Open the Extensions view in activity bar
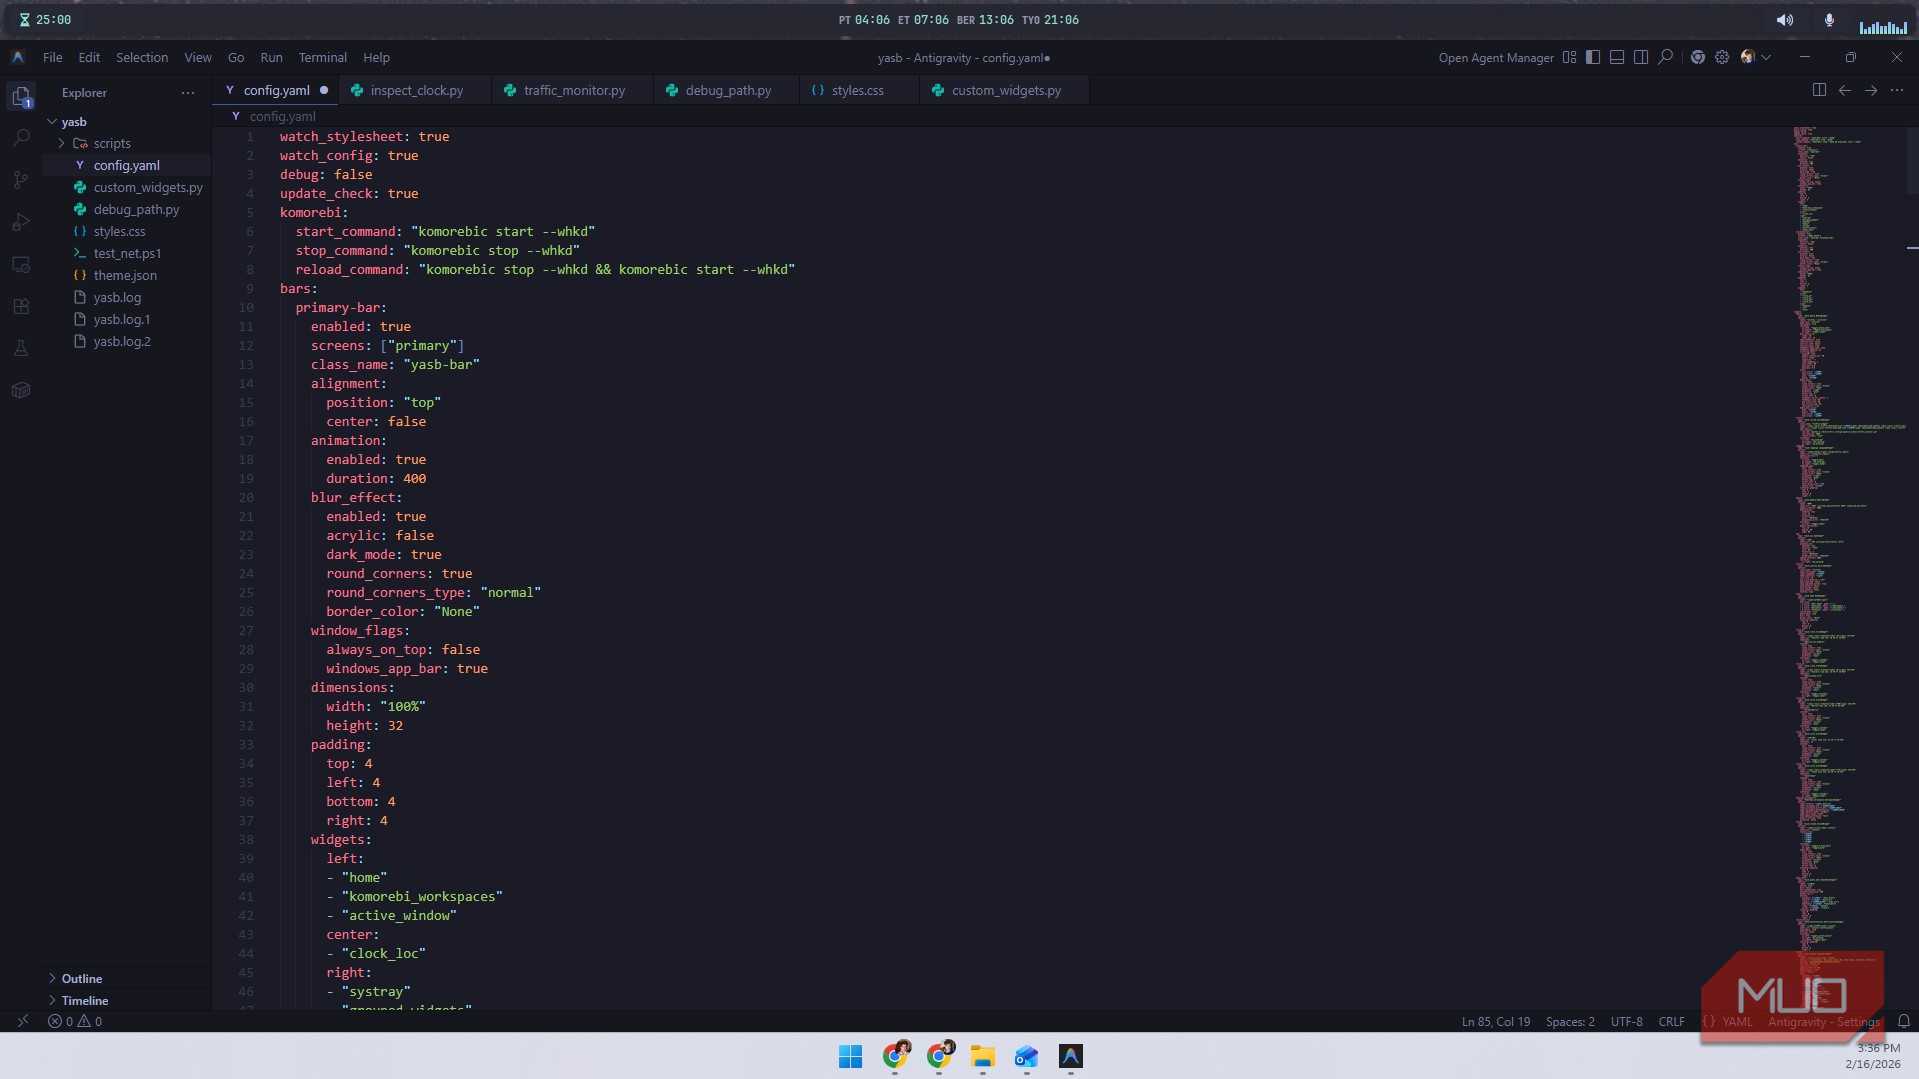1919x1079 pixels. (x=21, y=307)
